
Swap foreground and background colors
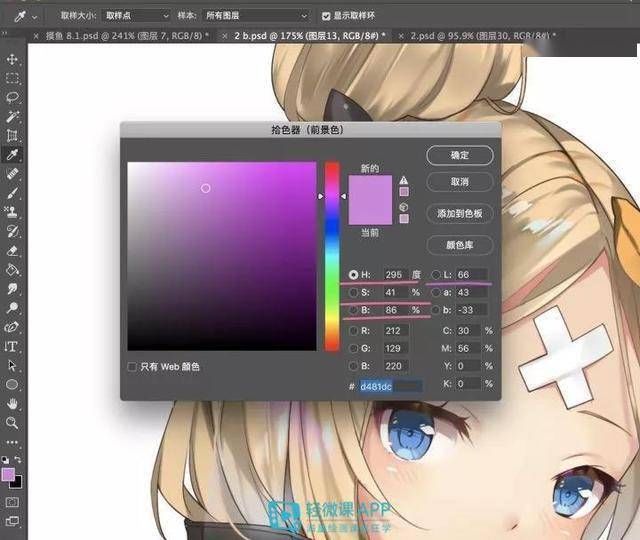click(x=18, y=460)
